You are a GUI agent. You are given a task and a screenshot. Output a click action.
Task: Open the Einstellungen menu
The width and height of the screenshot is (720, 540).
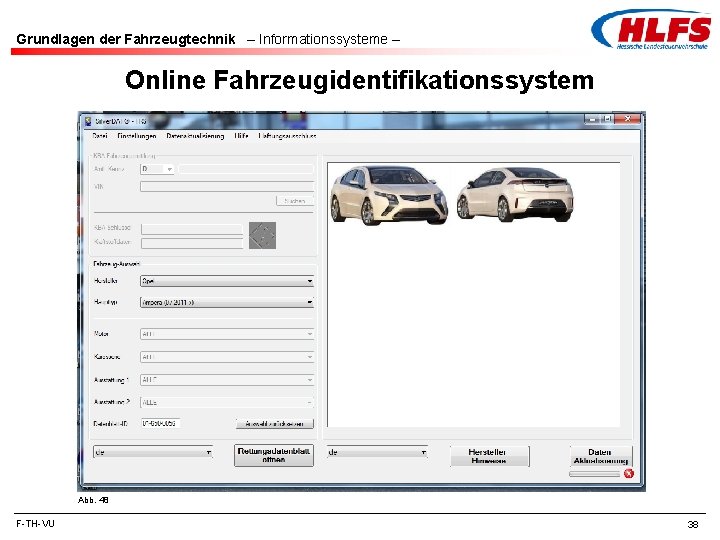point(137,136)
